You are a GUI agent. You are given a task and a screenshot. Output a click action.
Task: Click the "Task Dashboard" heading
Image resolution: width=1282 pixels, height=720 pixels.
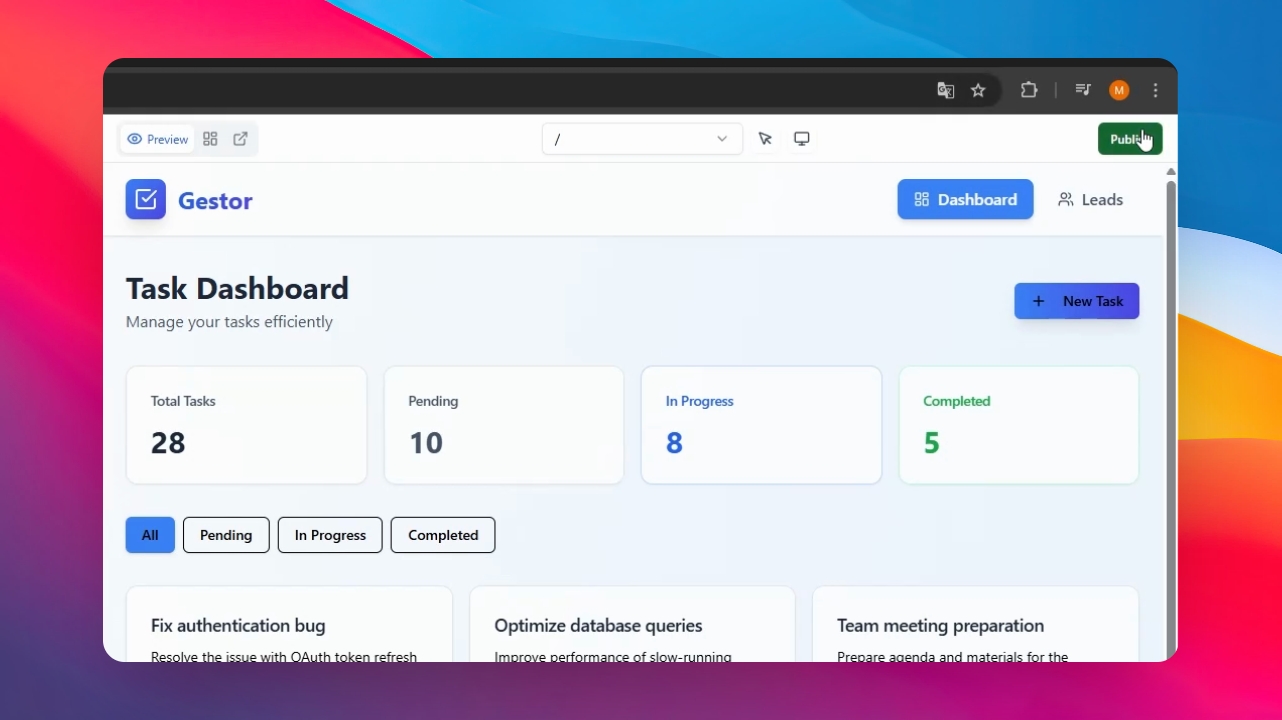click(x=237, y=288)
